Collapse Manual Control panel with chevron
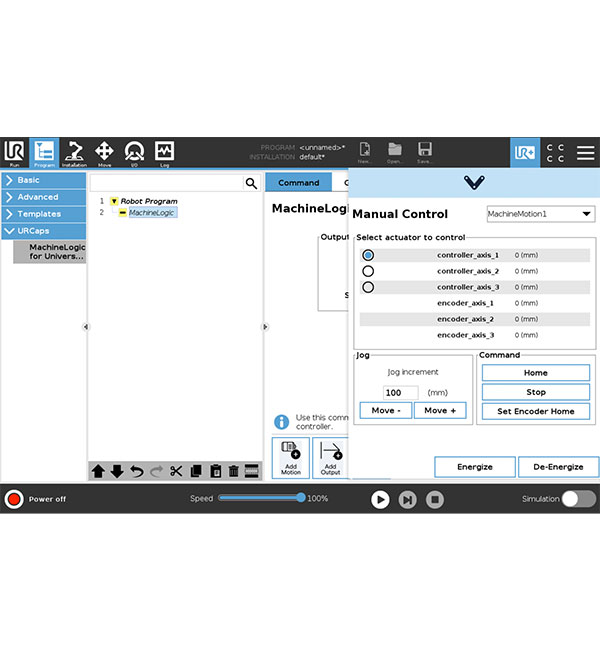 pos(474,182)
